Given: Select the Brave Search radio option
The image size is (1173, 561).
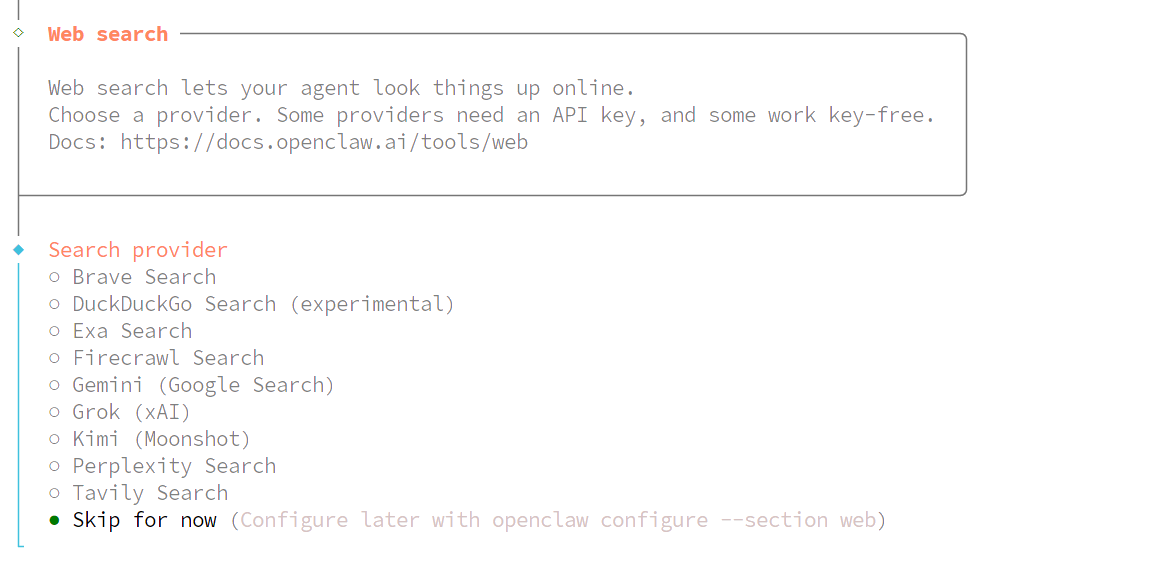Looking at the screenshot, I should point(143,277).
